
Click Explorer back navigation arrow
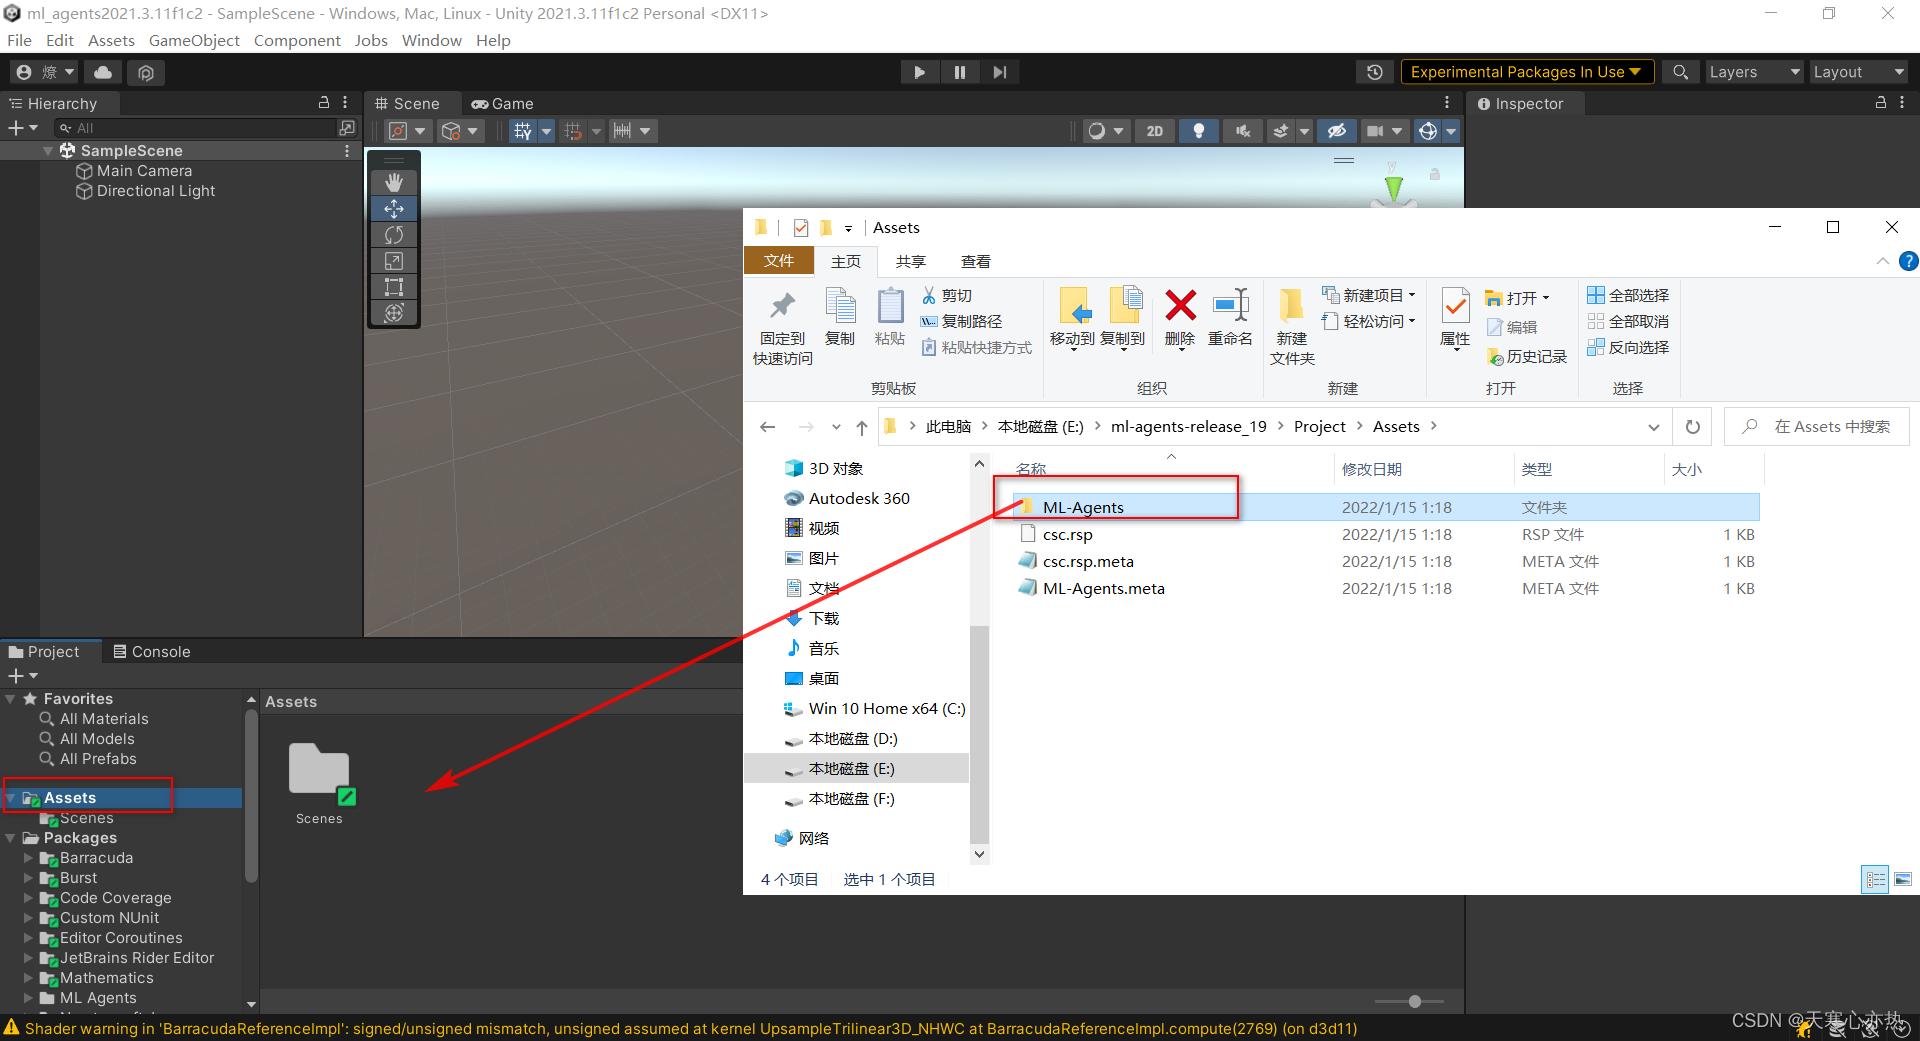click(x=768, y=427)
